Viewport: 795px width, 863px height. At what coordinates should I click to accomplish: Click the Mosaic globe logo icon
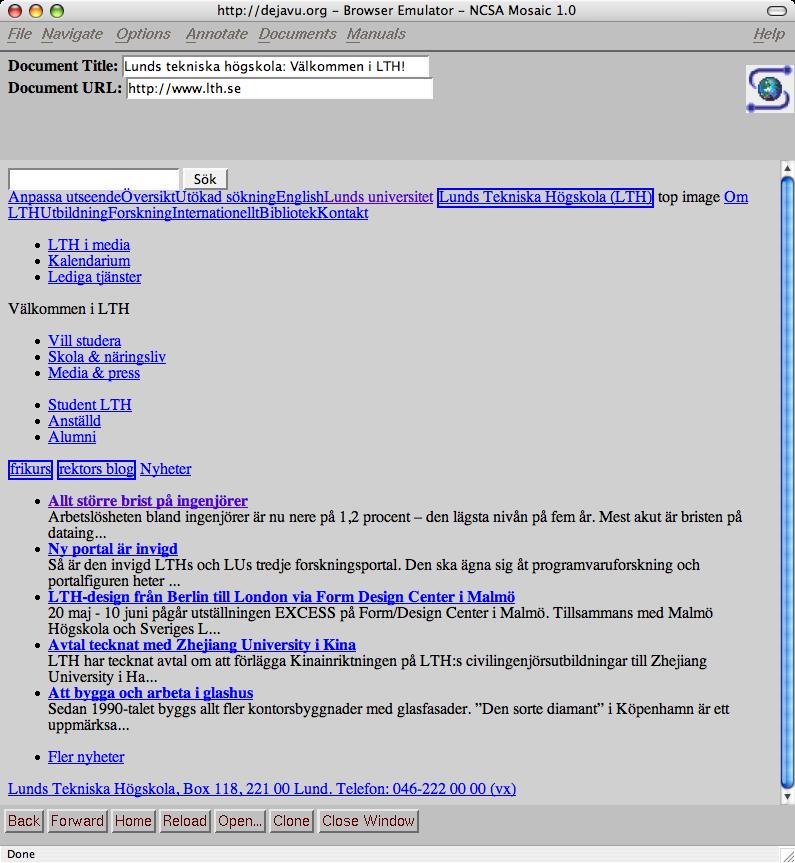tap(770, 89)
